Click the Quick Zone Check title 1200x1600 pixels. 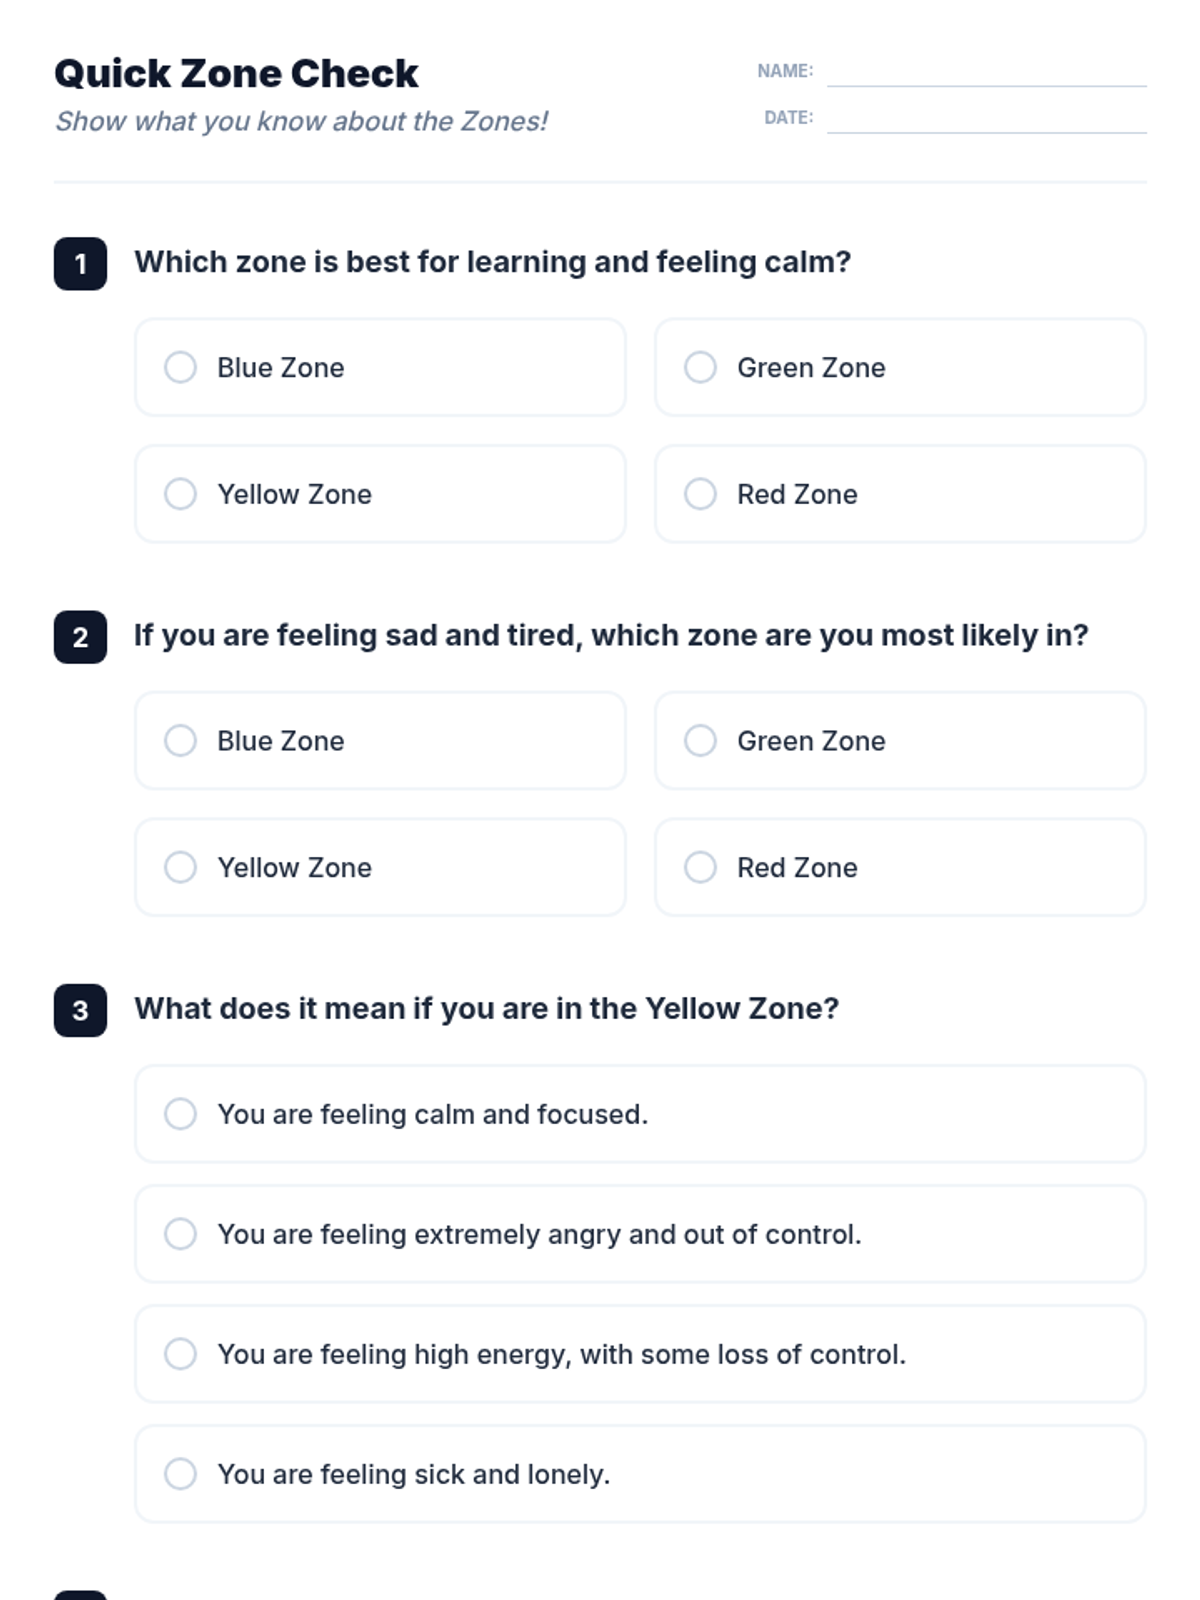pyautogui.click(x=236, y=74)
